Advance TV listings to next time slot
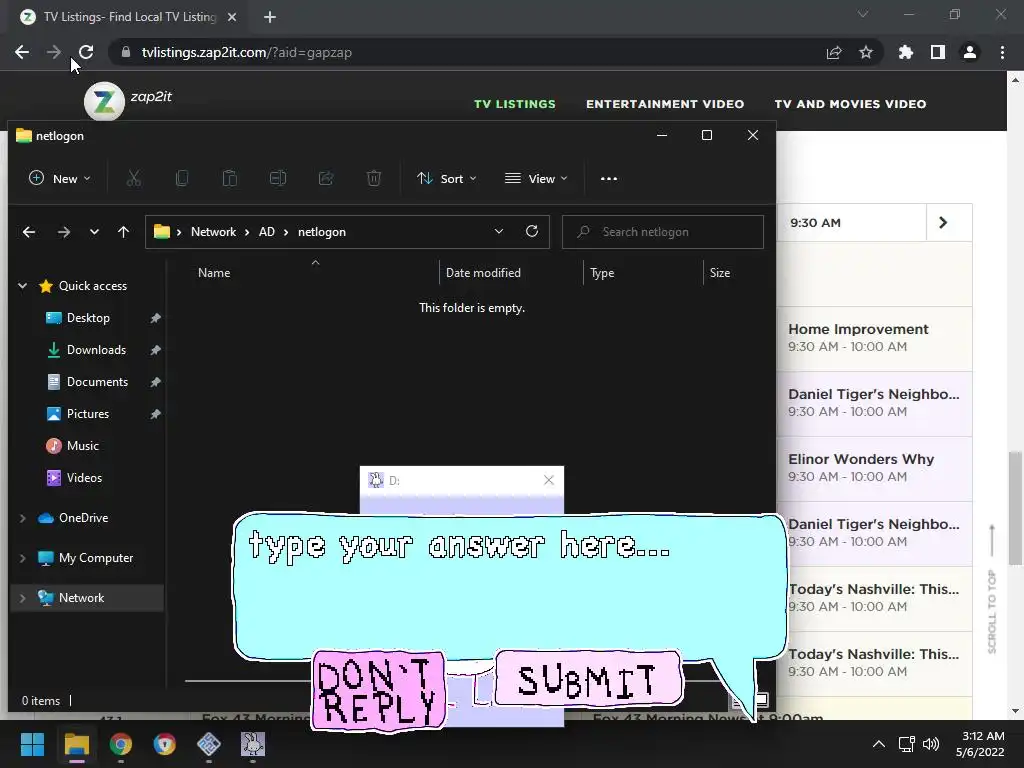The image size is (1024, 768). (x=942, y=223)
